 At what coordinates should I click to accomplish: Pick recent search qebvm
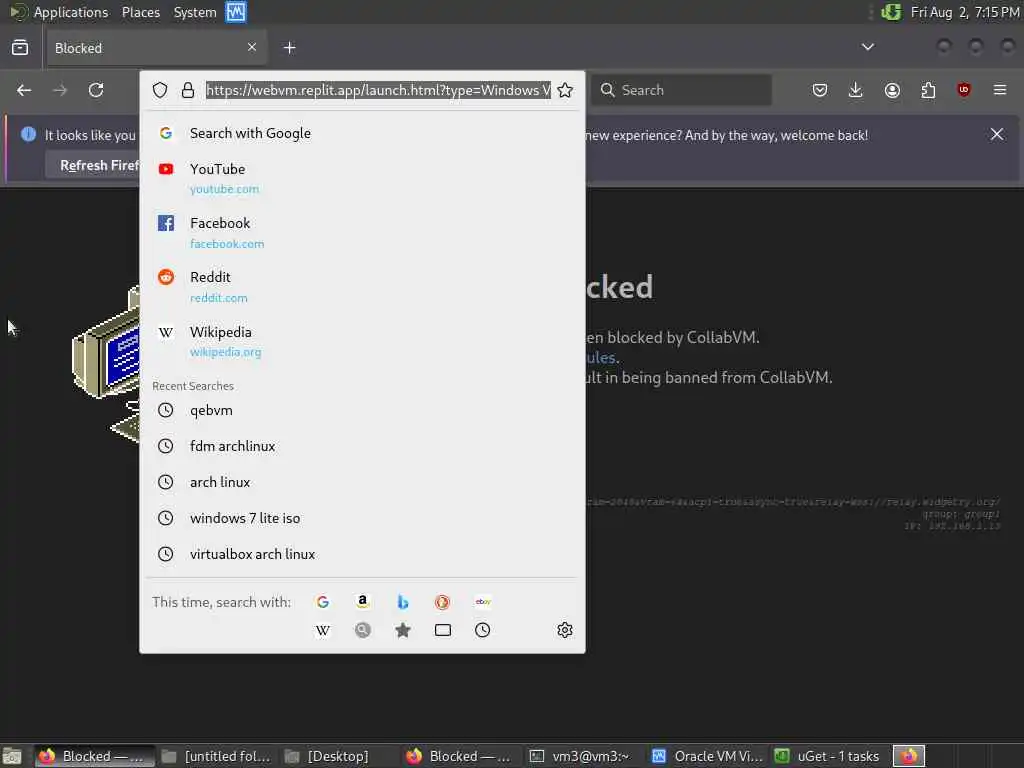(x=362, y=410)
